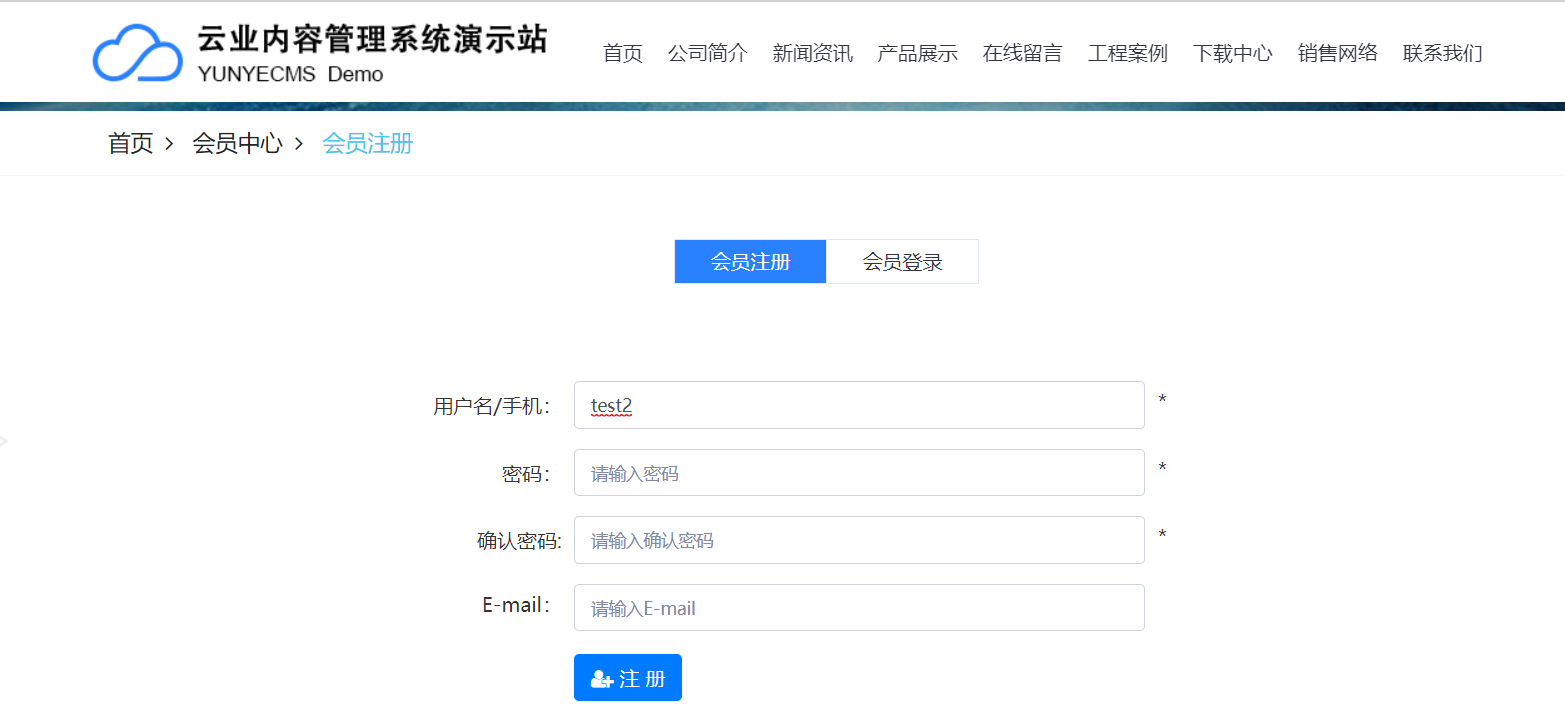This screenshot has height=727, width=1565.
Task: Open the 公司简介 page
Action: 709,54
